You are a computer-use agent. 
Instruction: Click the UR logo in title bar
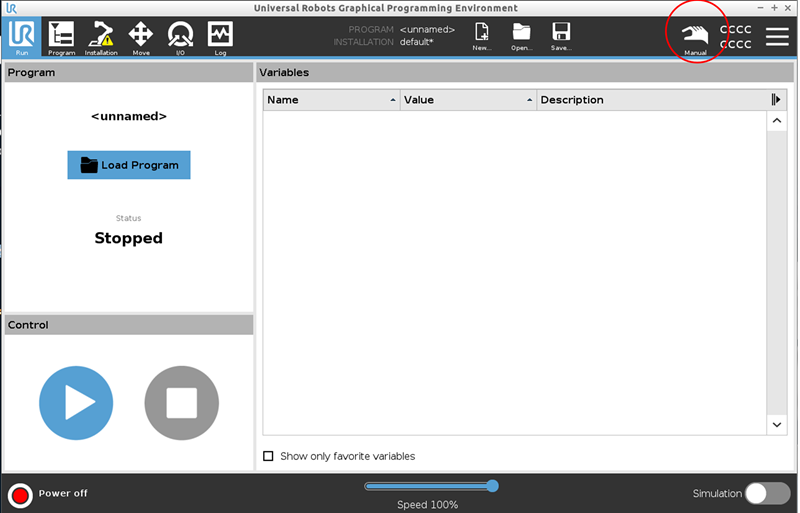tap(11, 8)
